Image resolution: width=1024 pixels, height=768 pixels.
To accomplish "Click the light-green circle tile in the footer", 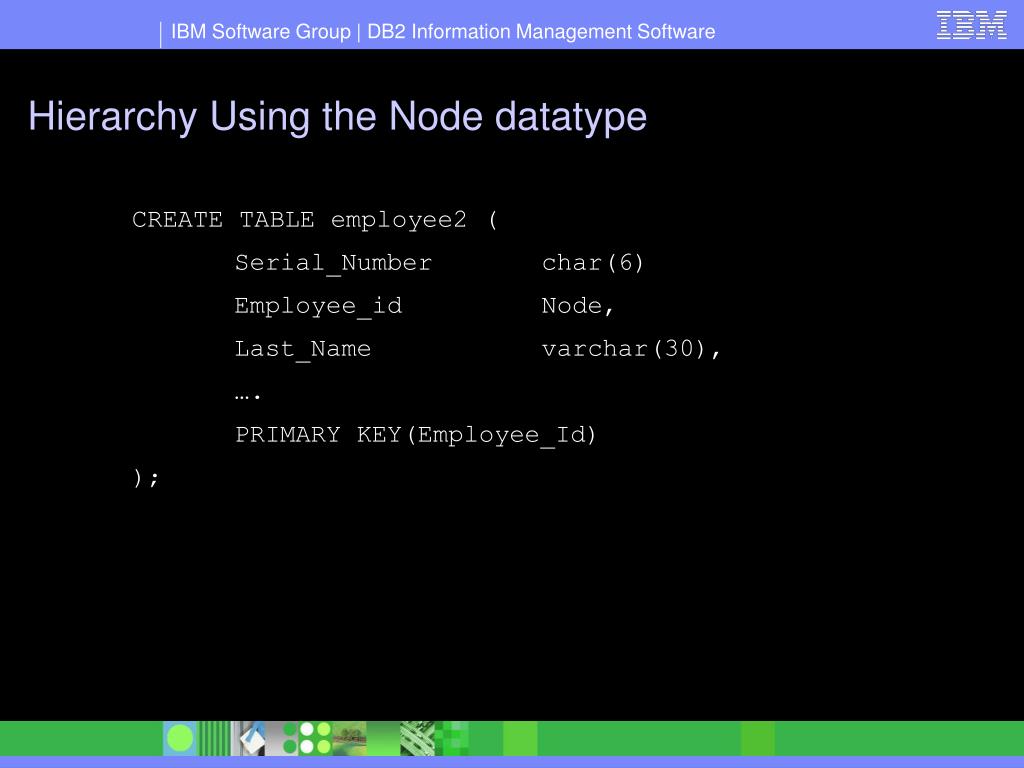I will tap(180, 739).
